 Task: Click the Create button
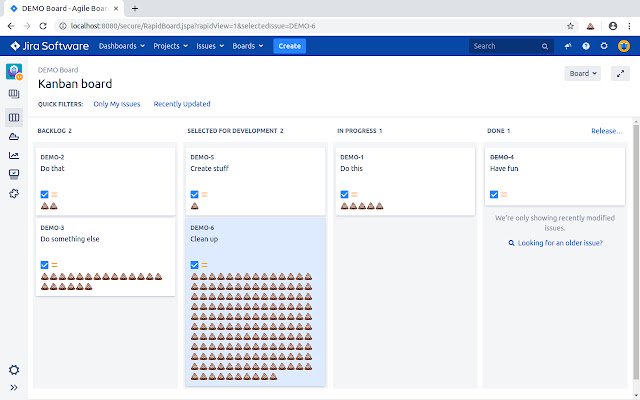pos(289,46)
